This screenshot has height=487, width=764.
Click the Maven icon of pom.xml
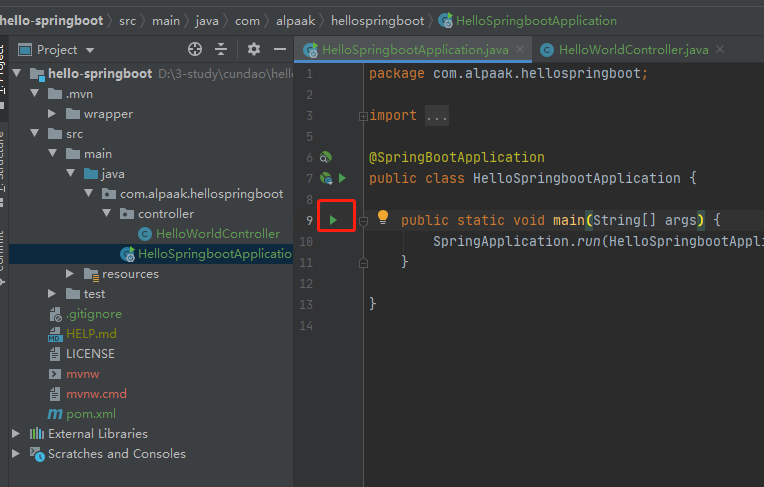click(55, 414)
